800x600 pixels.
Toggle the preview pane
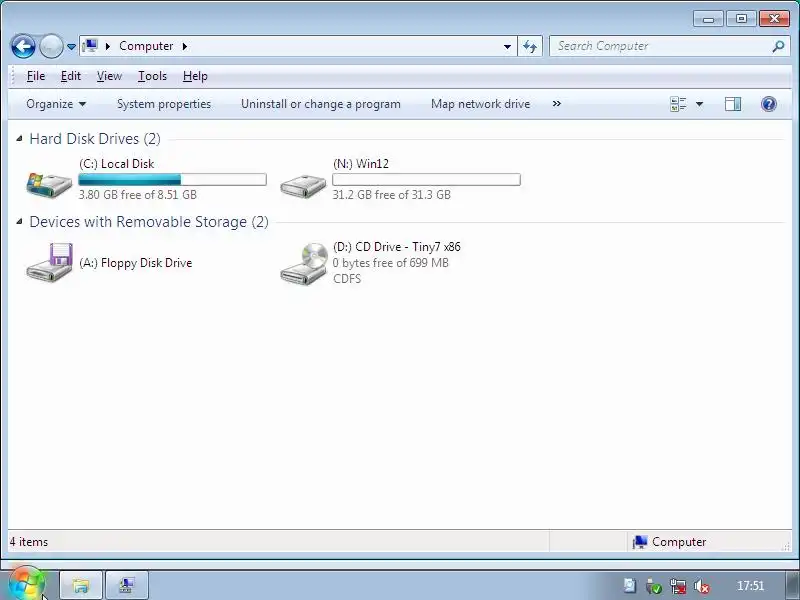[733, 104]
